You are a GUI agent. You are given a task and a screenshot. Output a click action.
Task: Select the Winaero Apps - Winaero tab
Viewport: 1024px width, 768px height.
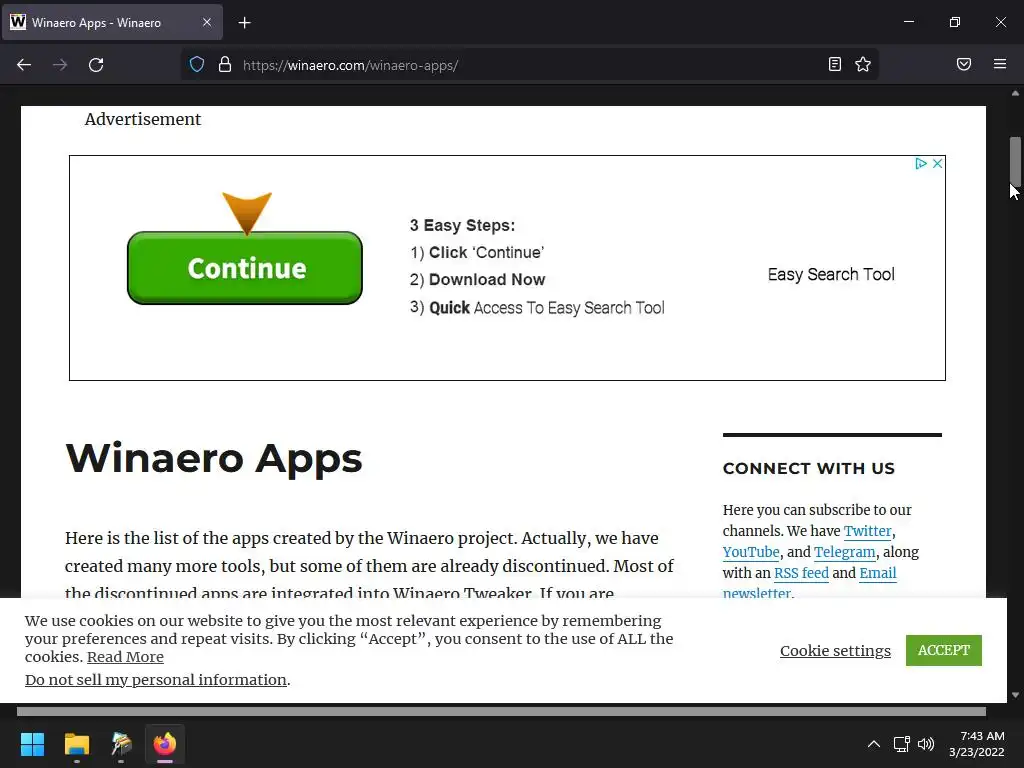point(112,22)
